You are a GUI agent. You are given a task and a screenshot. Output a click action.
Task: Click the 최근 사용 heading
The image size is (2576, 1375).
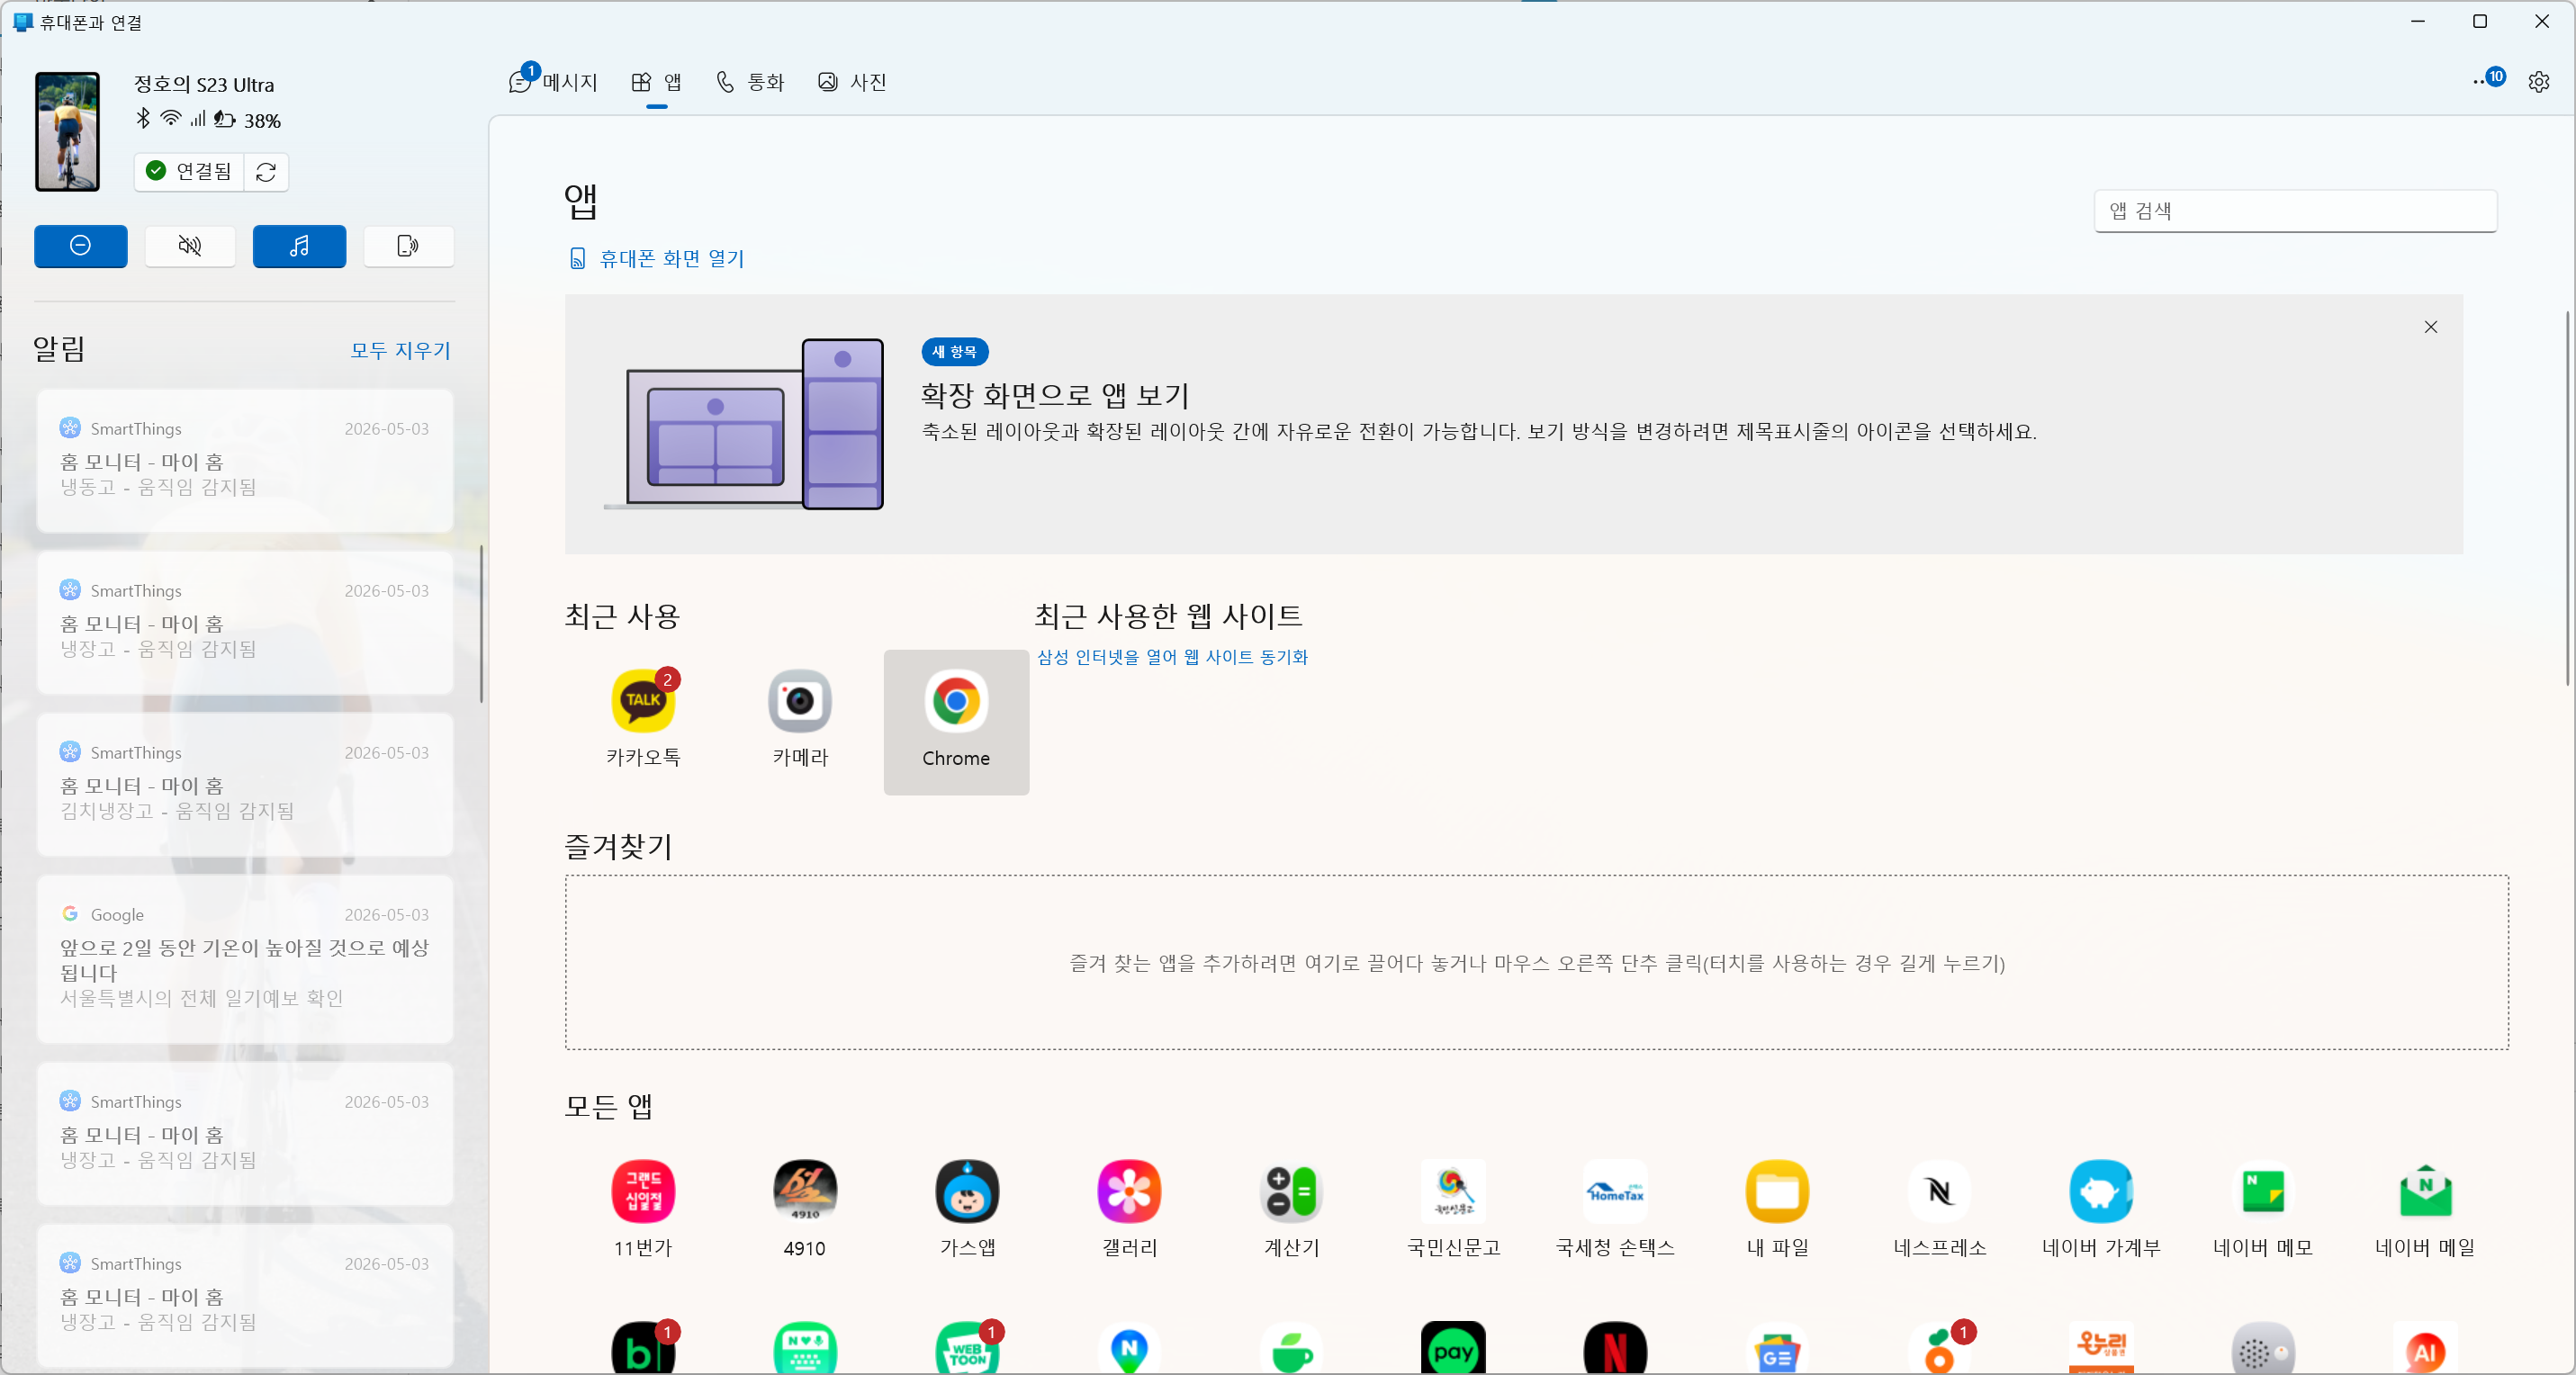pos(622,616)
